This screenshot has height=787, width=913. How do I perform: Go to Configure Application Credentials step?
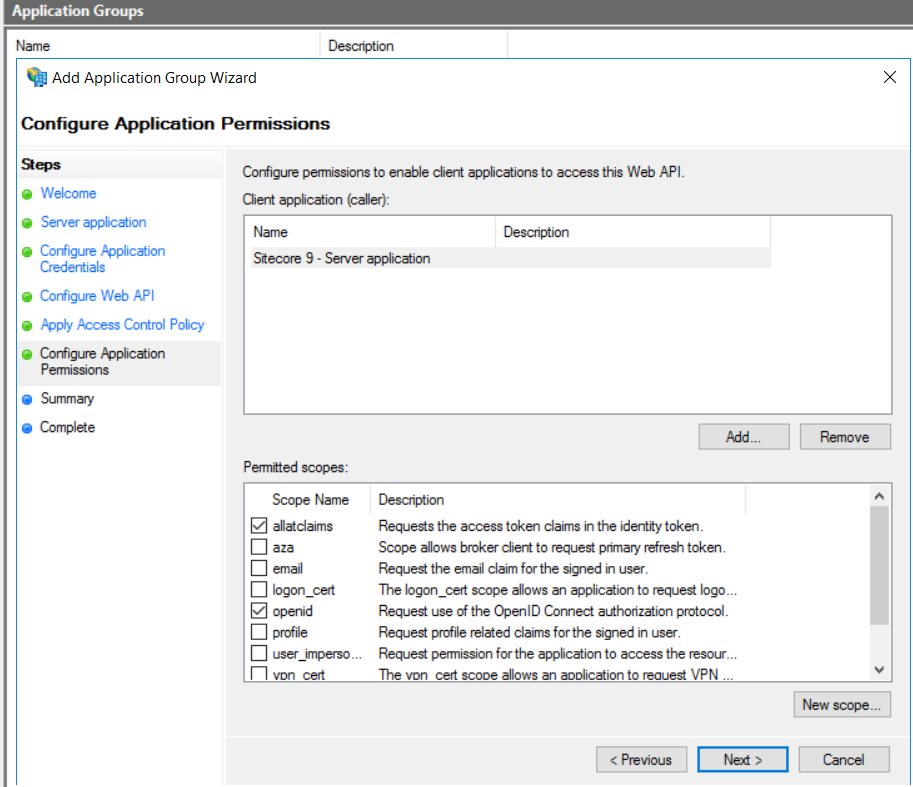[x=102, y=259]
